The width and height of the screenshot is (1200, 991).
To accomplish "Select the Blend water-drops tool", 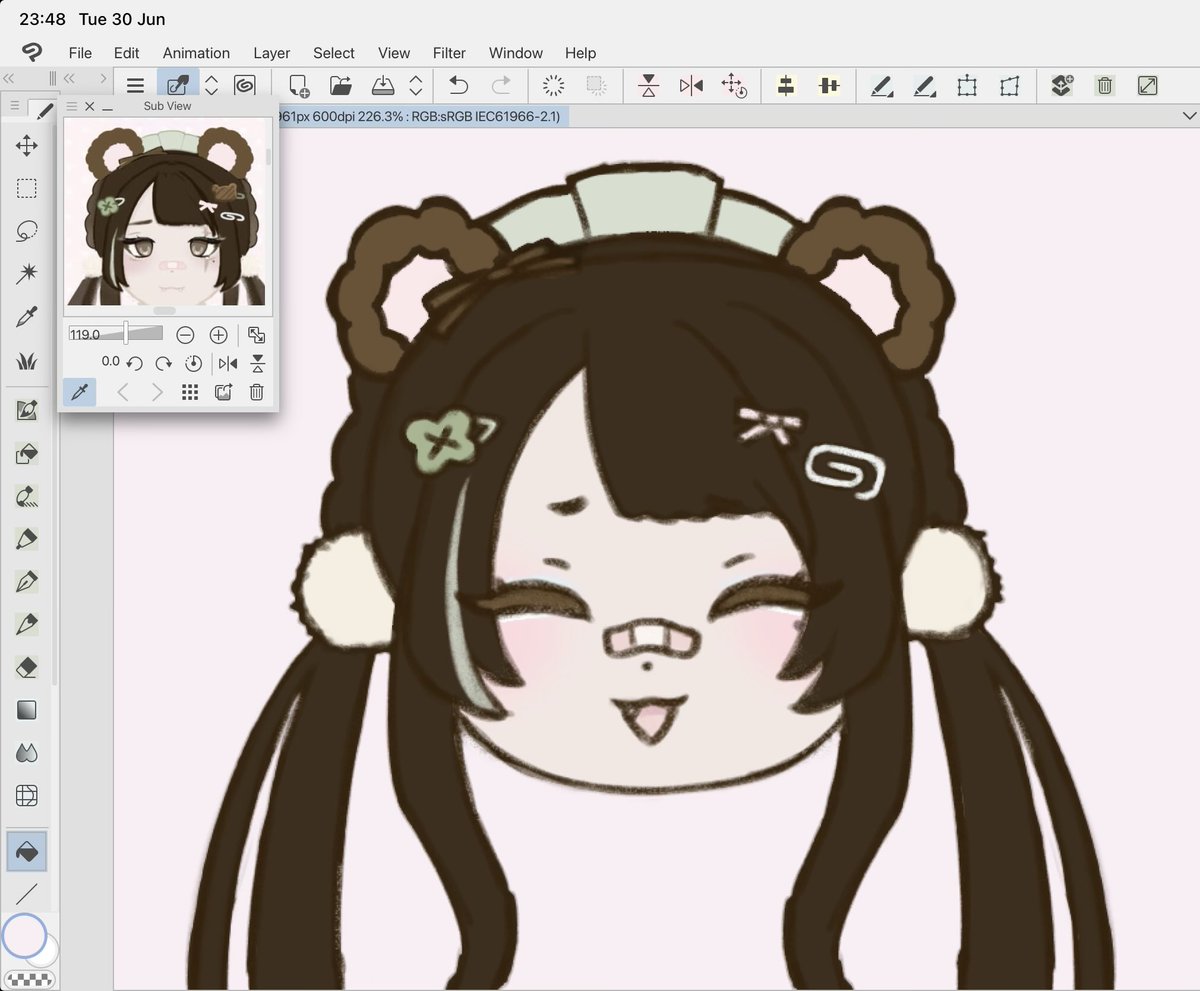I will 27,753.
